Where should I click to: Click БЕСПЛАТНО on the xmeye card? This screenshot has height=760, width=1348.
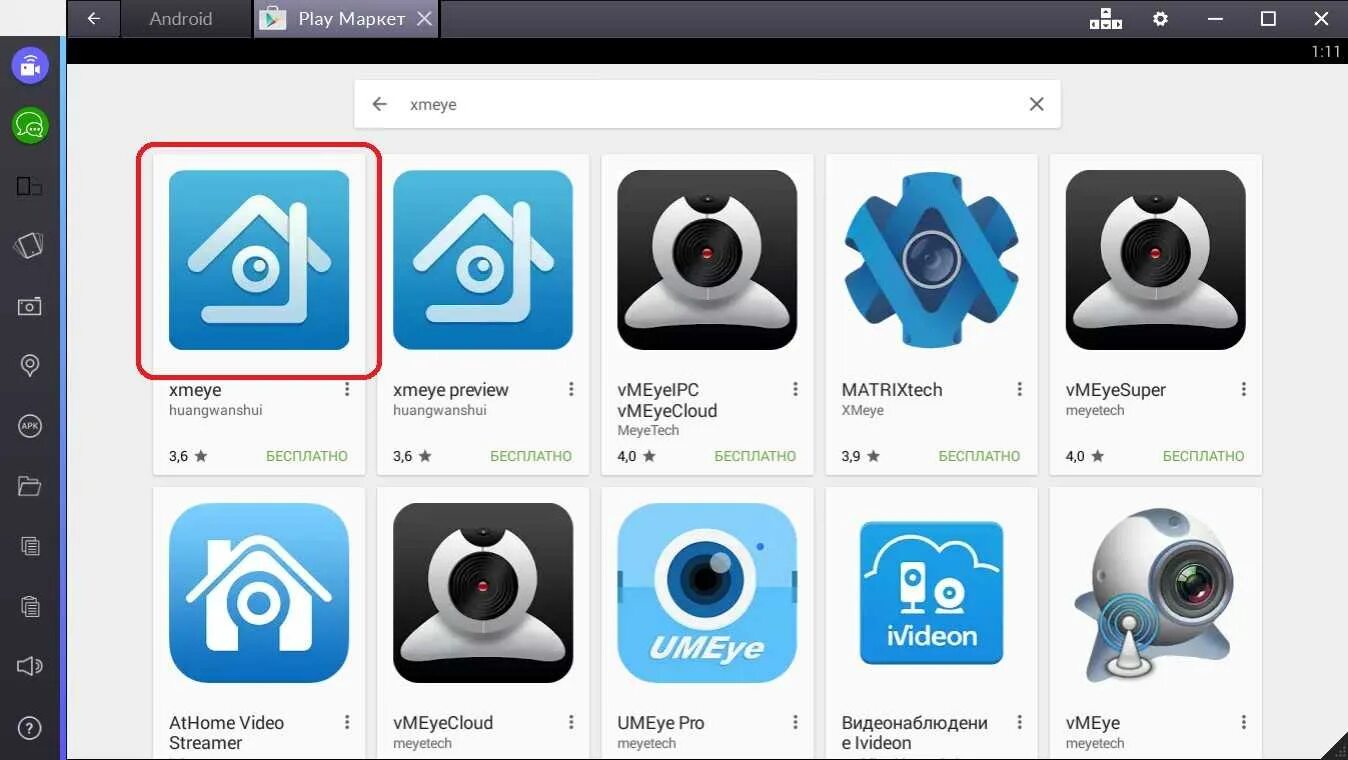point(307,456)
